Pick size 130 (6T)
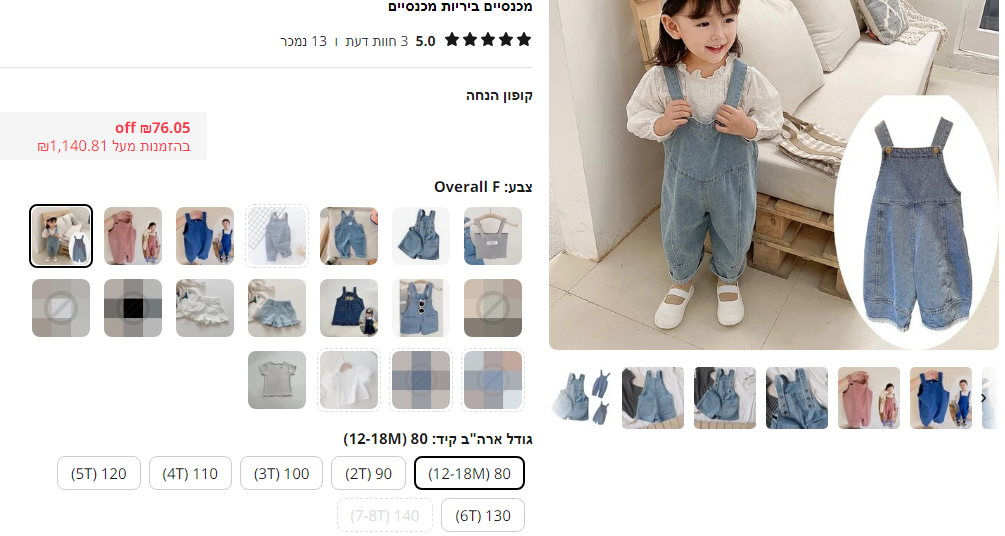 [x=483, y=515]
